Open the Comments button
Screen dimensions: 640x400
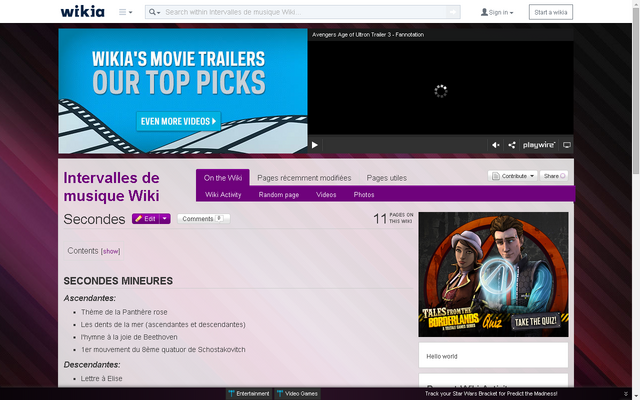click(x=203, y=219)
